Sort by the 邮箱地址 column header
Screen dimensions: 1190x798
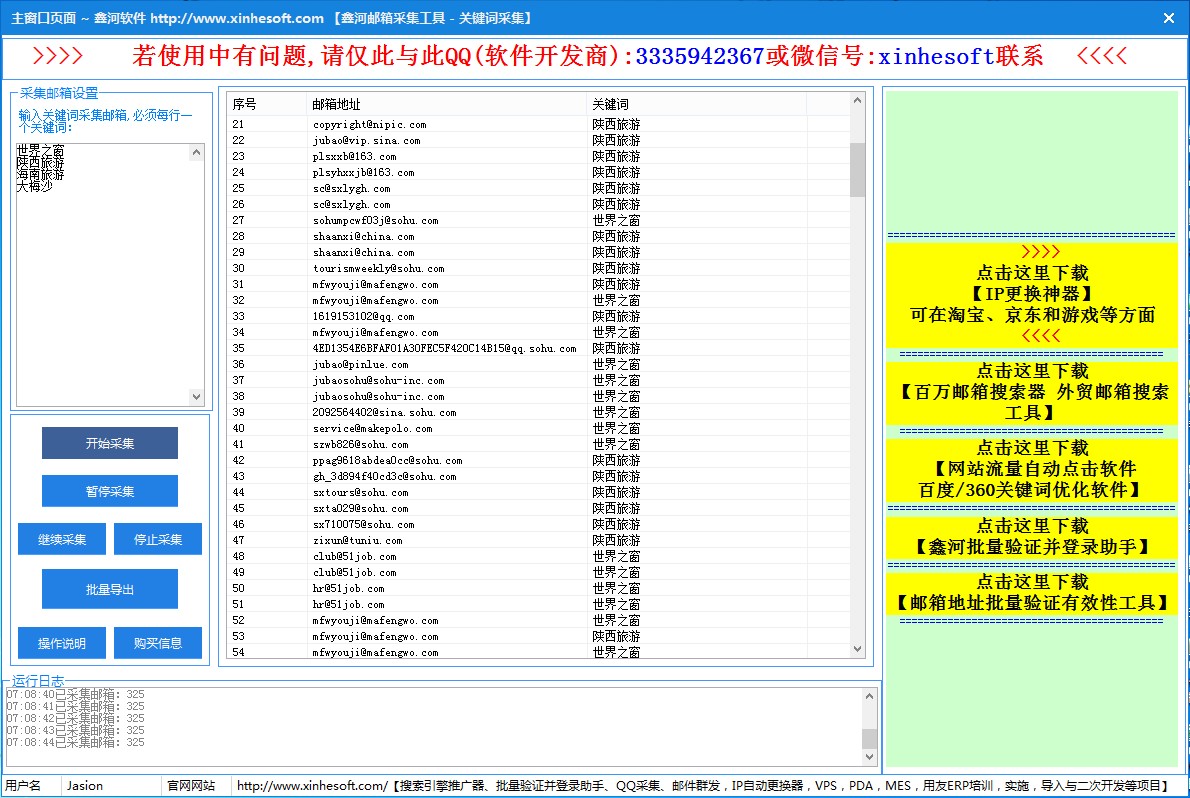coord(446,104)
